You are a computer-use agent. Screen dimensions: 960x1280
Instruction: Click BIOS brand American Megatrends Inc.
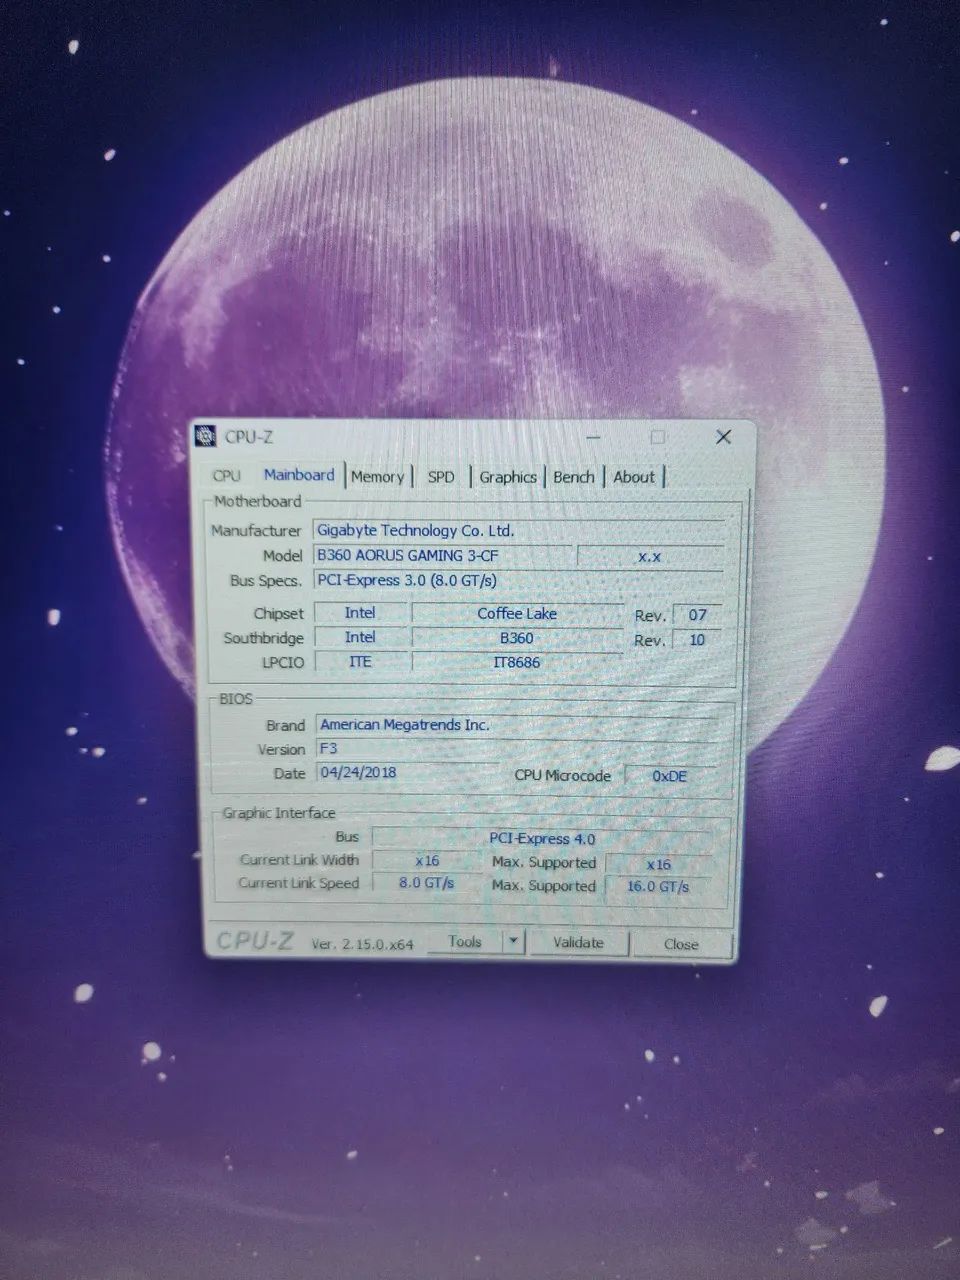coord(517,724)
